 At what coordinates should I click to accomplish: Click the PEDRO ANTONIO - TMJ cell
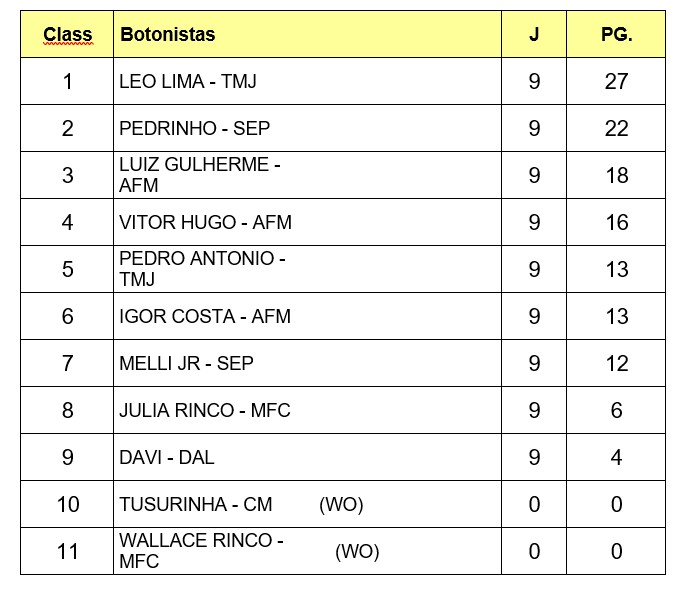202,269
